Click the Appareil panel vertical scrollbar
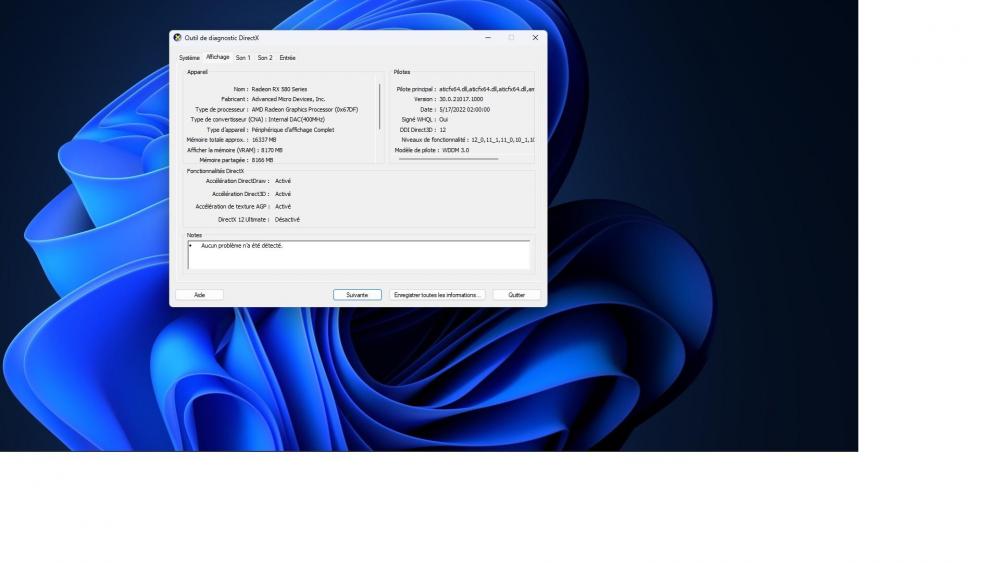The width and height of the screenshot is (1000, 563). [380, 106]
